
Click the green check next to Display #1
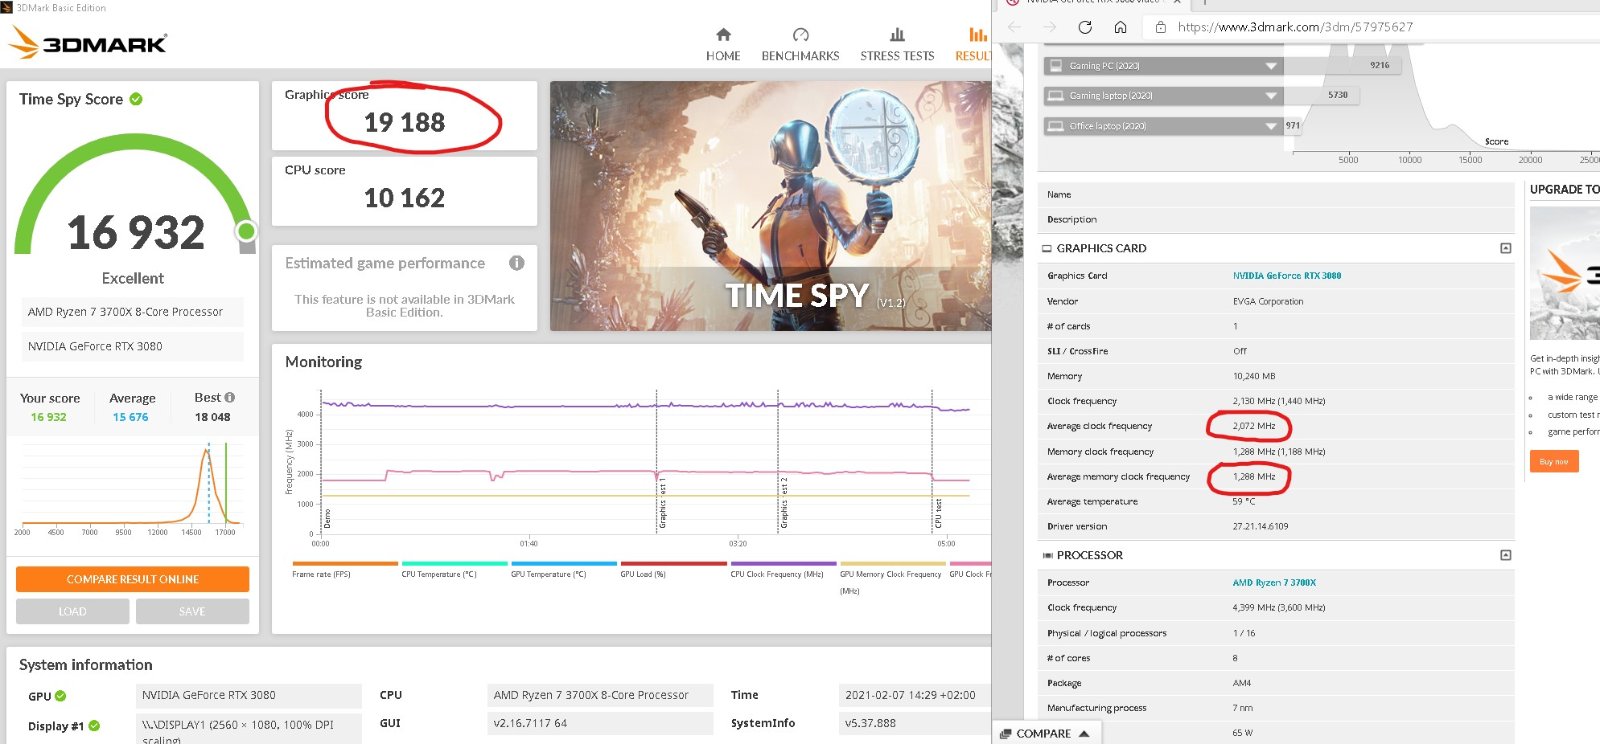click(x=94, y=726)
